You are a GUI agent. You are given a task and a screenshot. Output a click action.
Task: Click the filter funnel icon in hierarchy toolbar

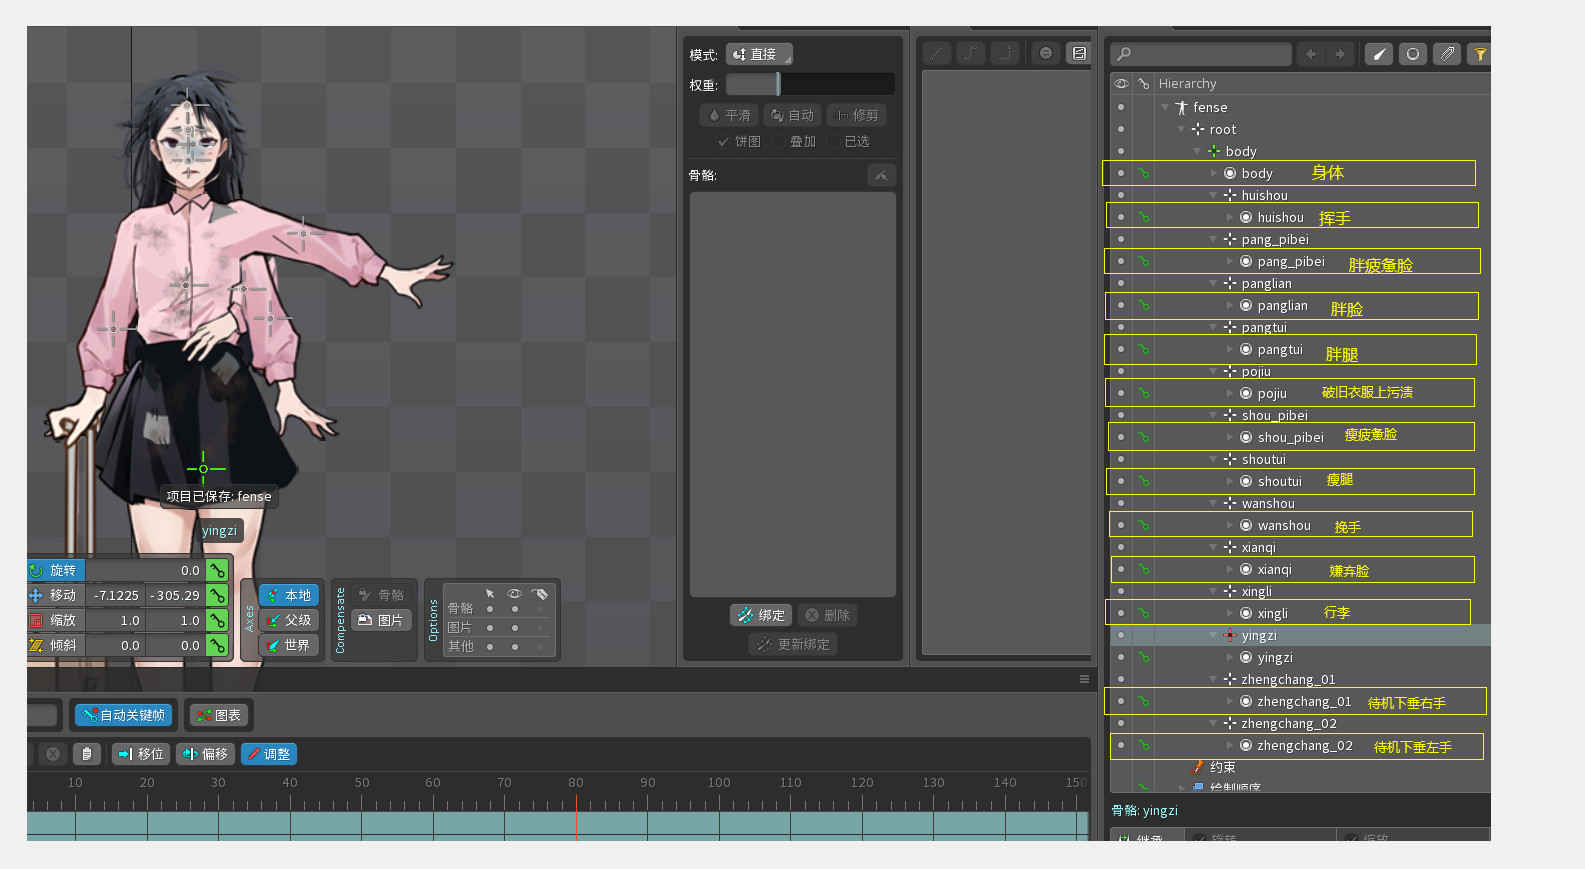pyautogui.click(x=1479, y=54)
